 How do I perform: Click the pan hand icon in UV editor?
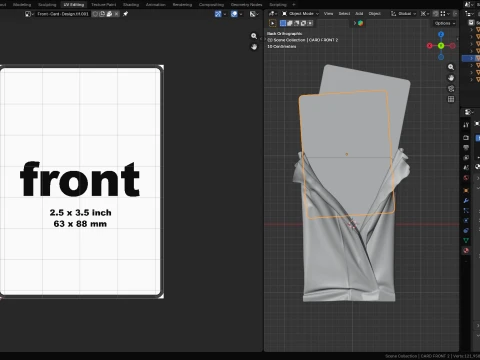(254, 47)
